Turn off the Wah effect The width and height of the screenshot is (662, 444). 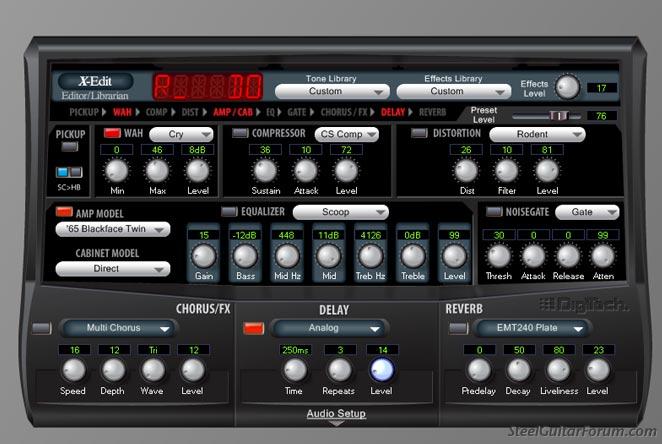coord(112,133)
